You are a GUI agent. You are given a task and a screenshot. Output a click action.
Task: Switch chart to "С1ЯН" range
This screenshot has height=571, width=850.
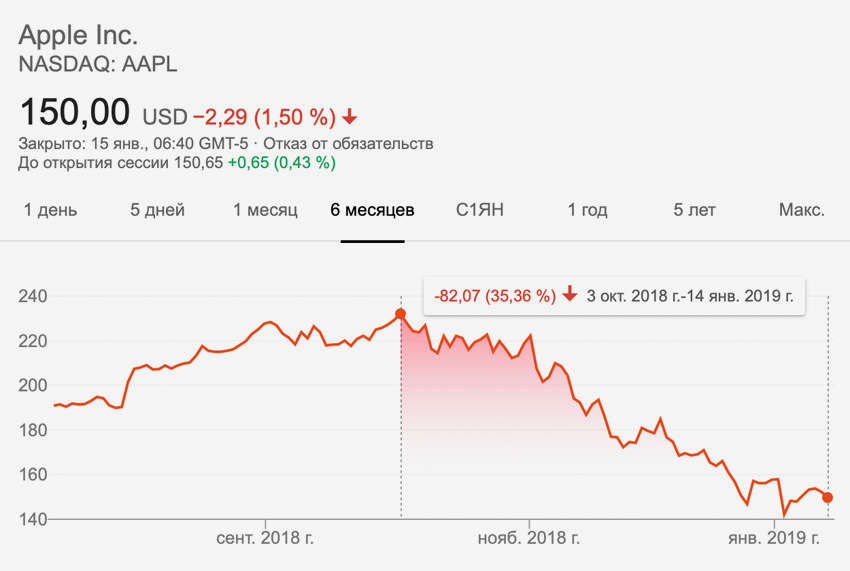pos(479,210)
